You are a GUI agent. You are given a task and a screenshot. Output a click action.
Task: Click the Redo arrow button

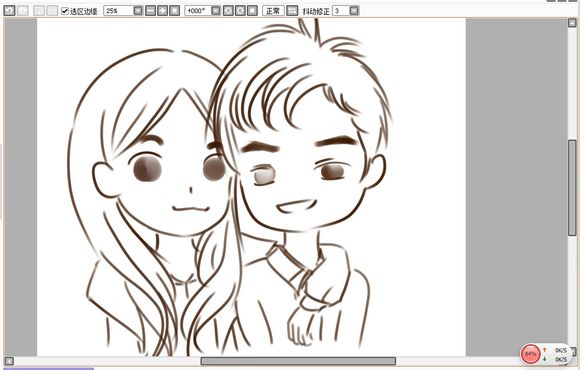click(23, 11)
